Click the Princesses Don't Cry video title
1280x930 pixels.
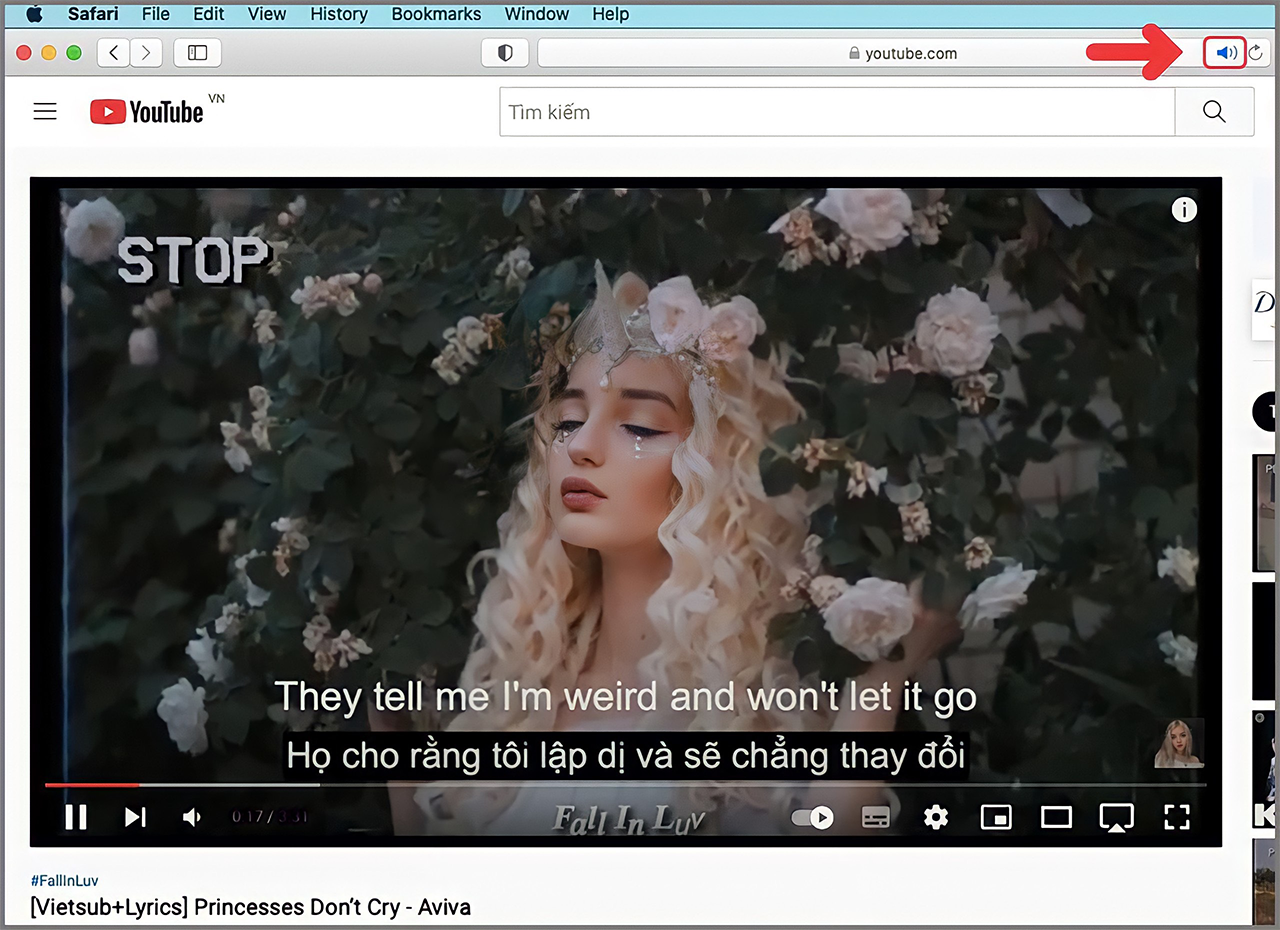click(251, 907)
